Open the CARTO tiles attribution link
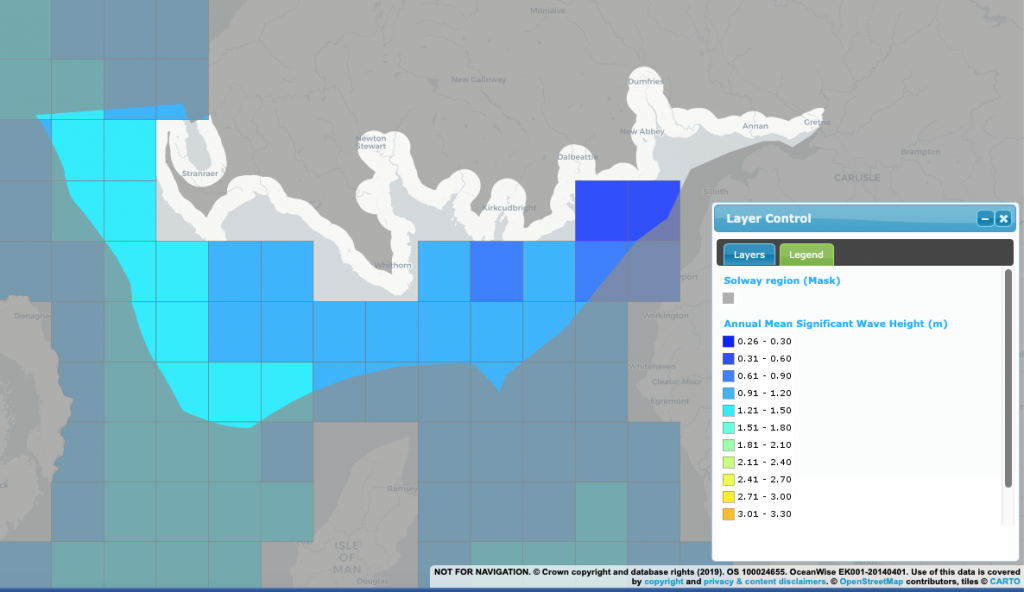The width and height of the screenshot is (1024, 592). 1005,581
